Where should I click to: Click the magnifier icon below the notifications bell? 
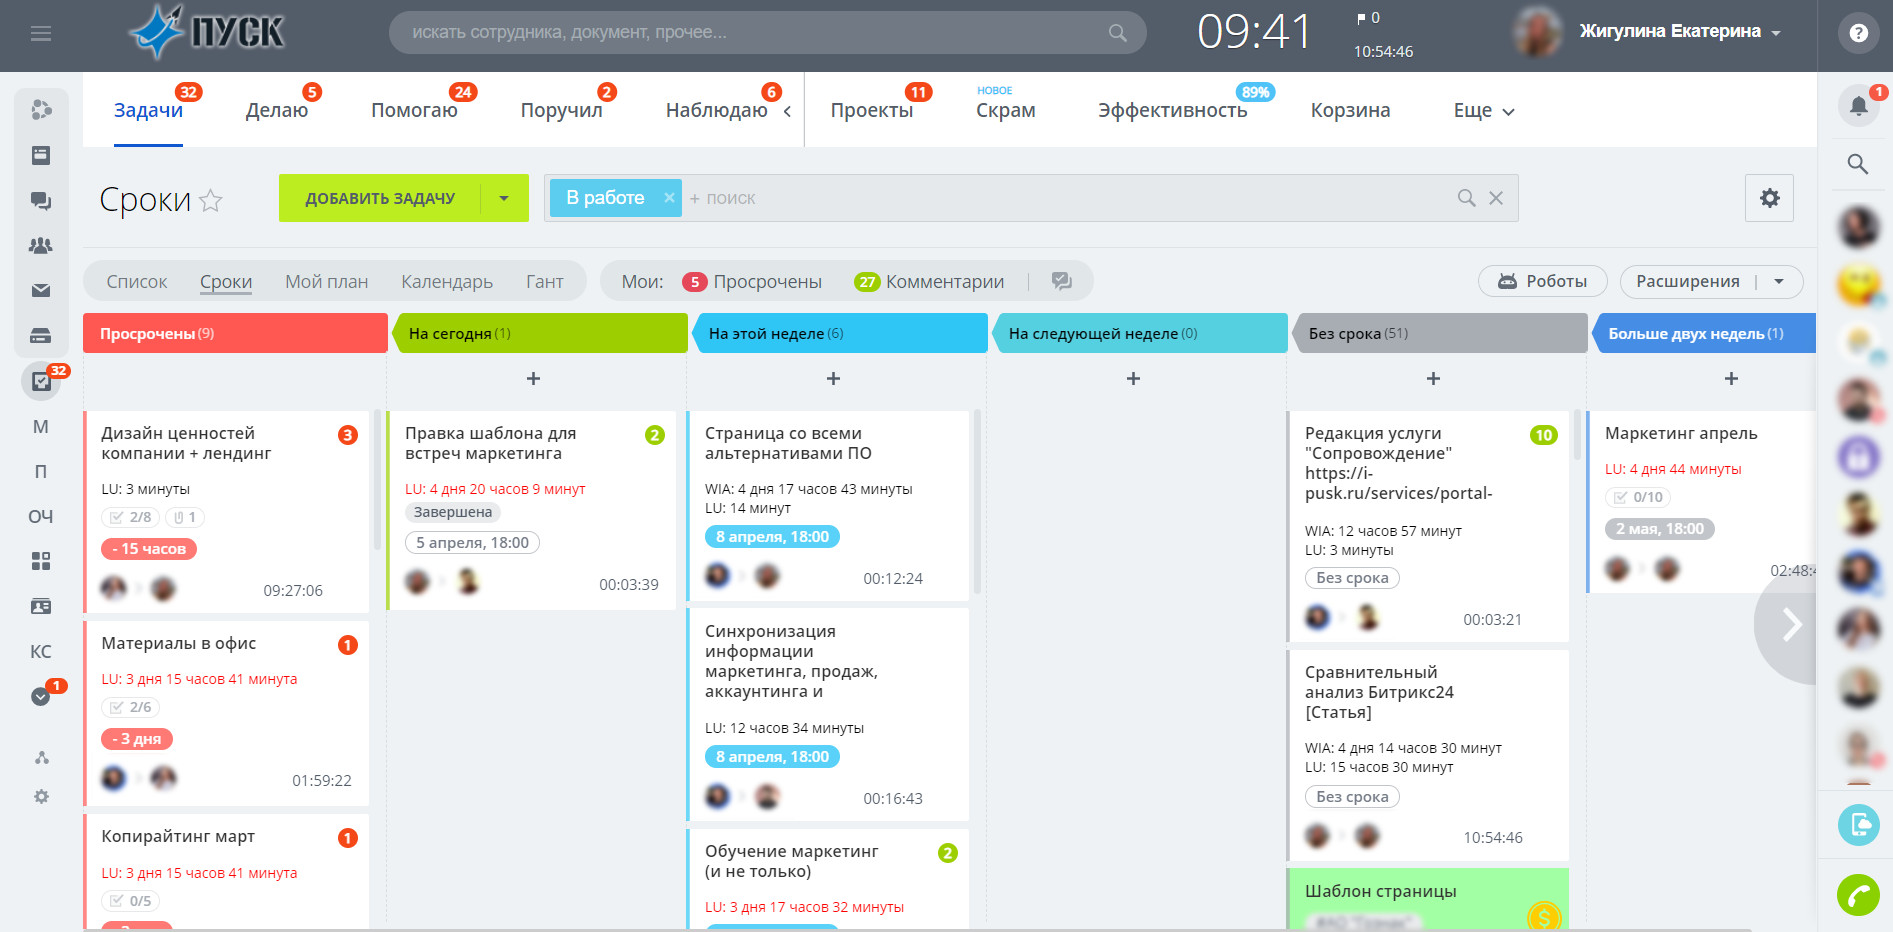pyautogui.click(x=1857, y=164)
